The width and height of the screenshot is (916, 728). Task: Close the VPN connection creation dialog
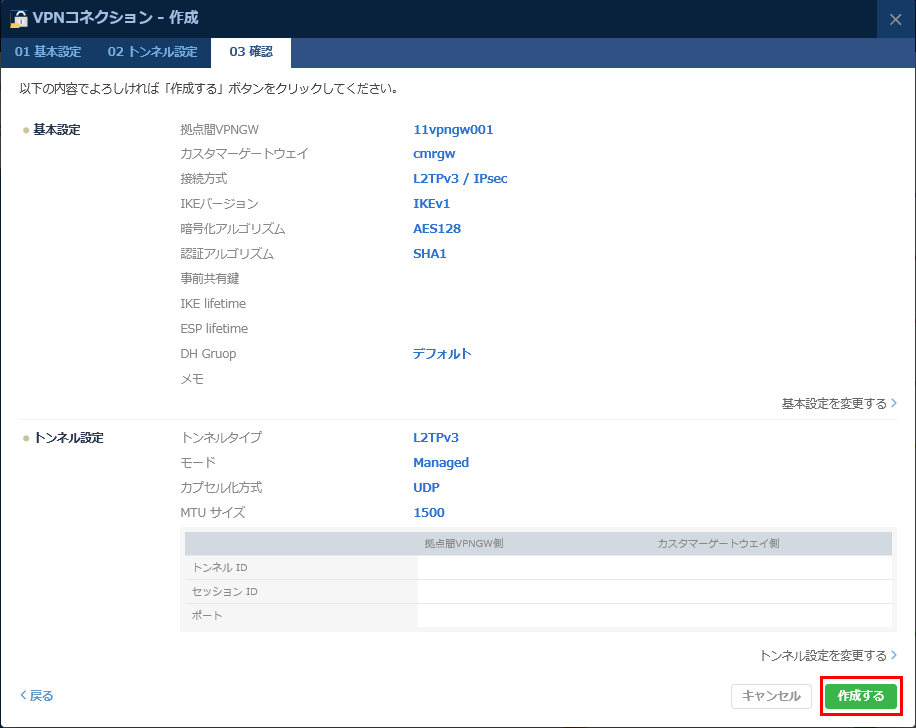point(895,18)
